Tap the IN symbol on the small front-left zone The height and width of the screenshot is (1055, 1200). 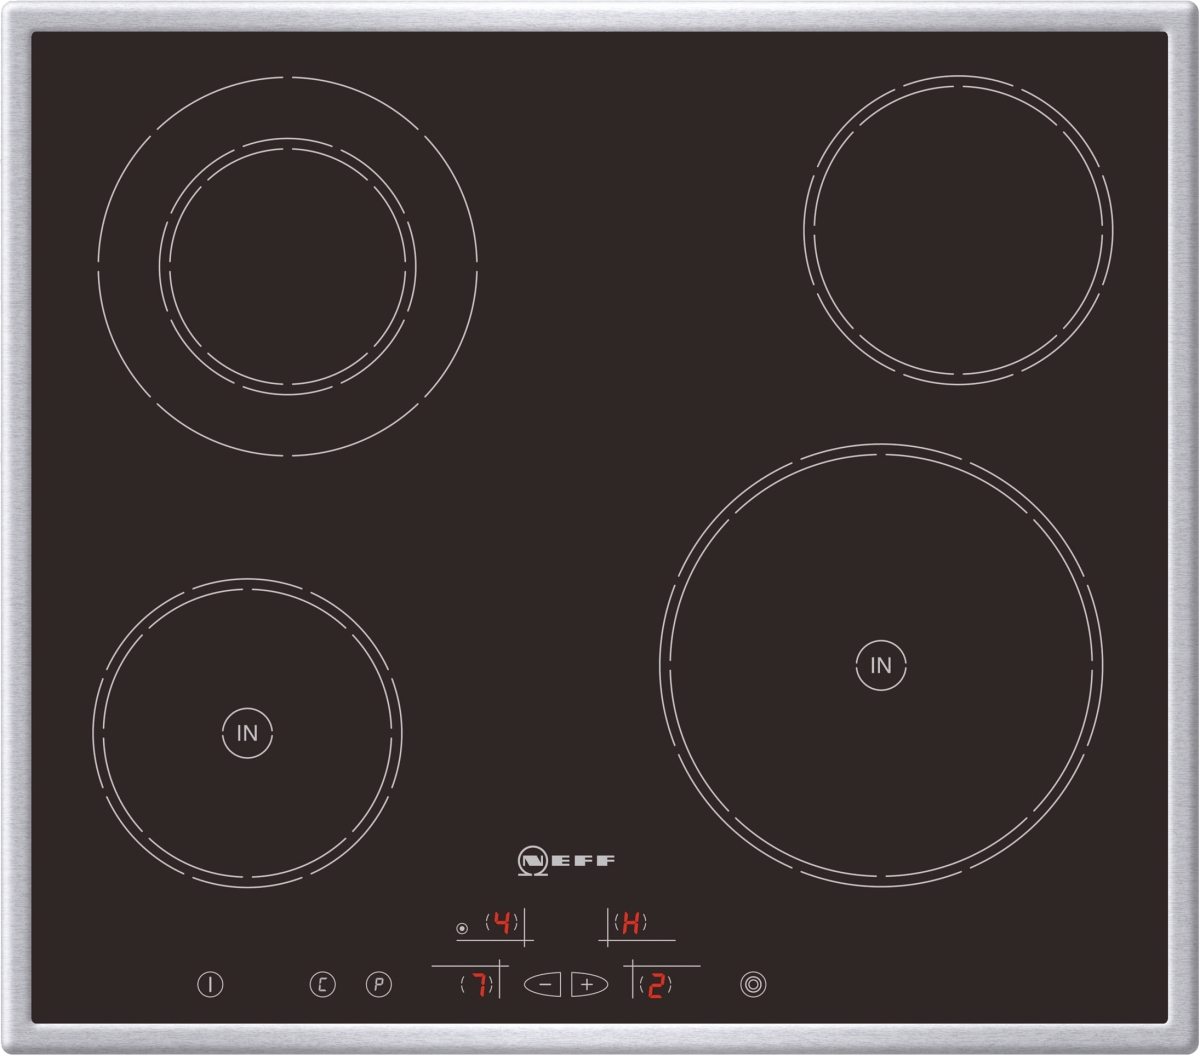(247, 733)
